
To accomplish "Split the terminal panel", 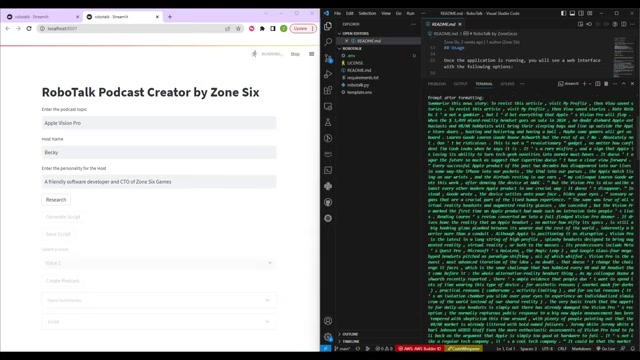I will pyautogui.click(x=598, y=84).
